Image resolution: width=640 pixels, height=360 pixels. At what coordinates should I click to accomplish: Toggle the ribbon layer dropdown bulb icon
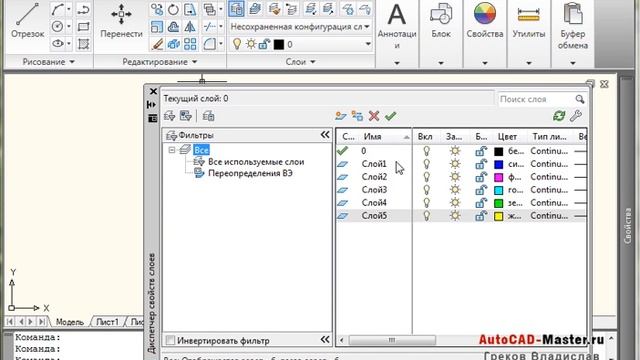tap(237, 44)
